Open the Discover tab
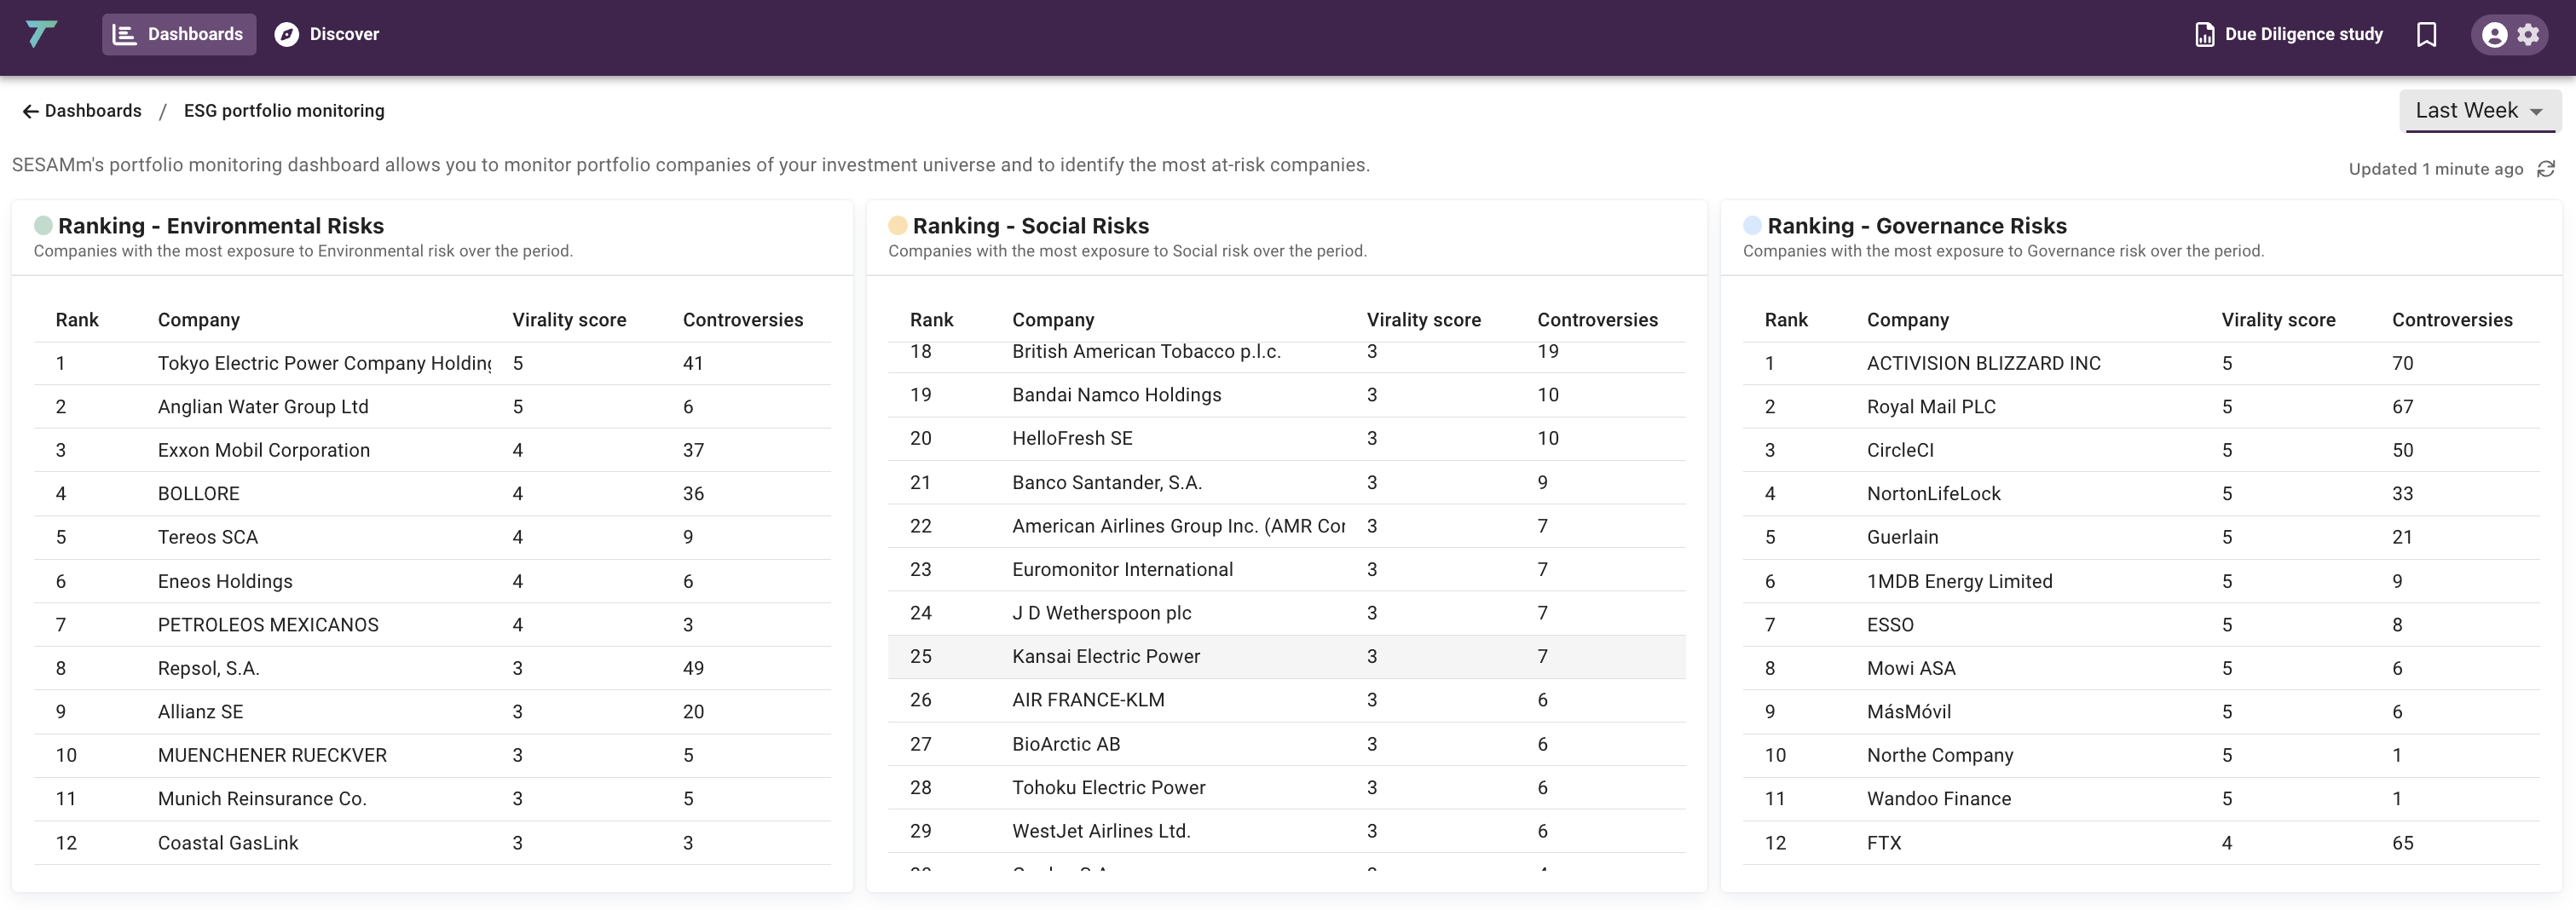 (327, 34)
